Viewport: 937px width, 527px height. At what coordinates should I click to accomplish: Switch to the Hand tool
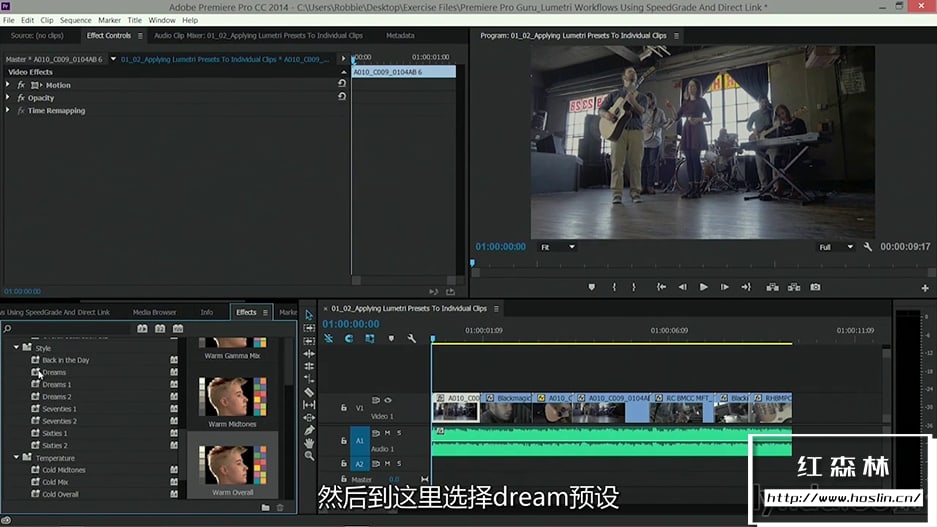(x=309, y=443)
